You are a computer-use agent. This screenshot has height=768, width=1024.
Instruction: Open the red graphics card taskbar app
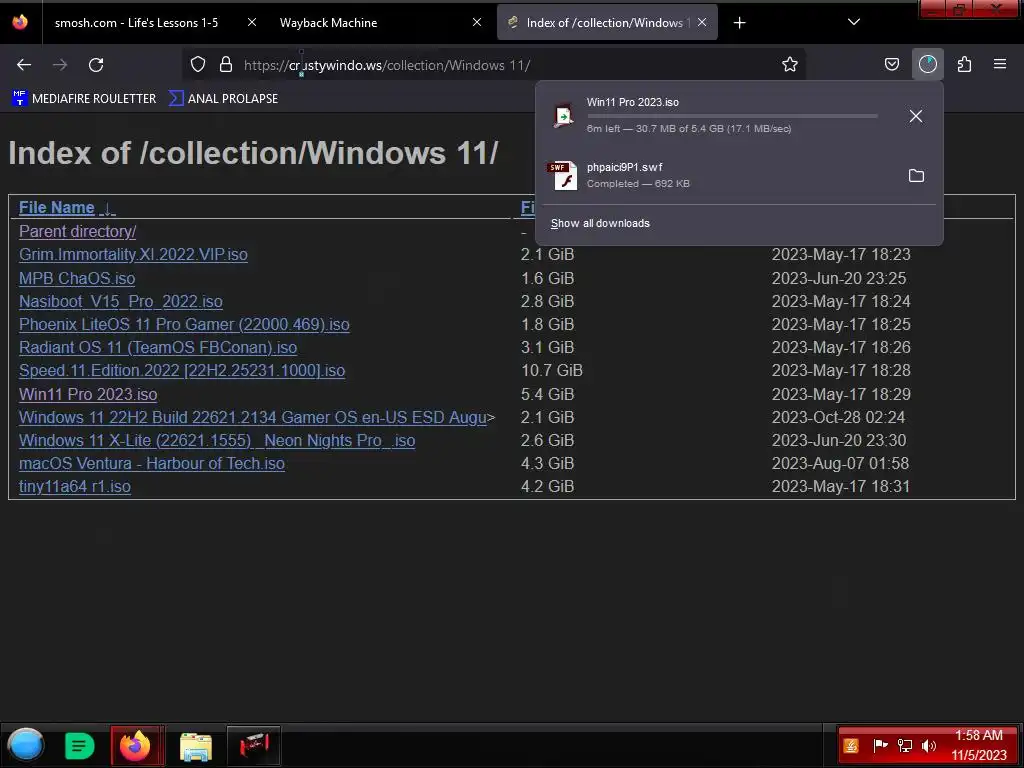pyautogui.click(x=254, y=745)
